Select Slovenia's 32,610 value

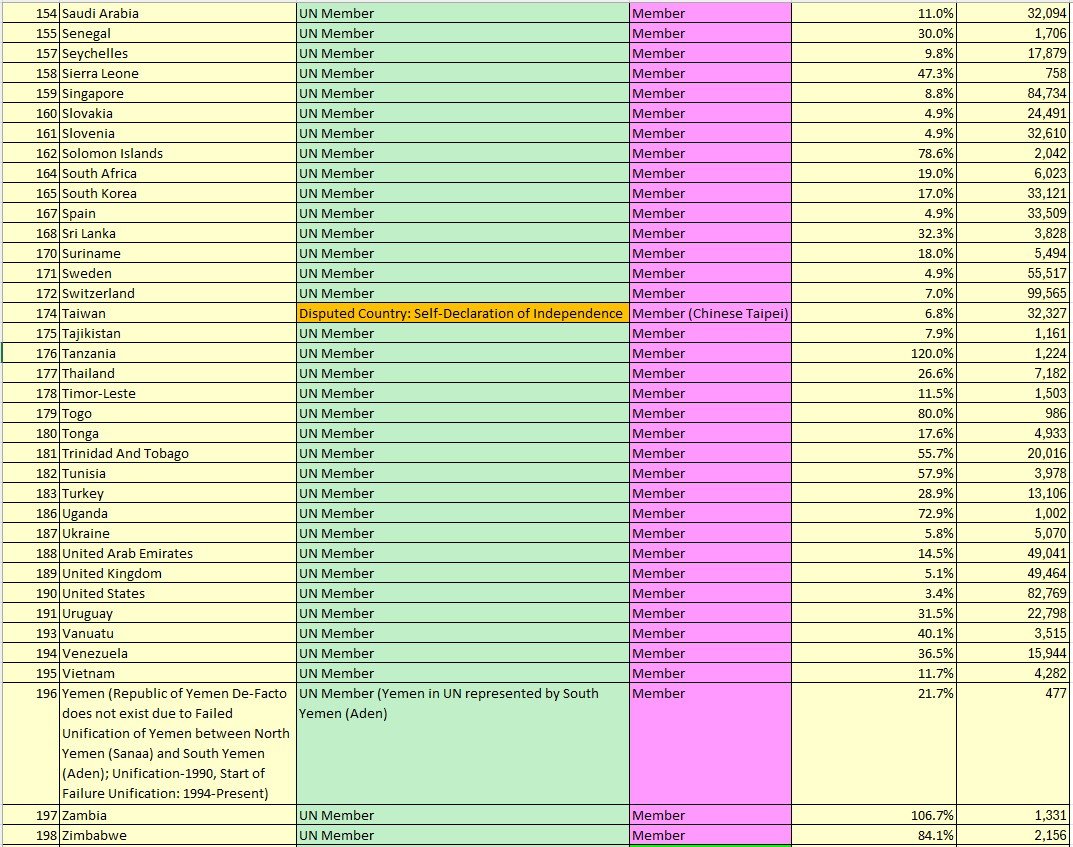point(1013,133)
